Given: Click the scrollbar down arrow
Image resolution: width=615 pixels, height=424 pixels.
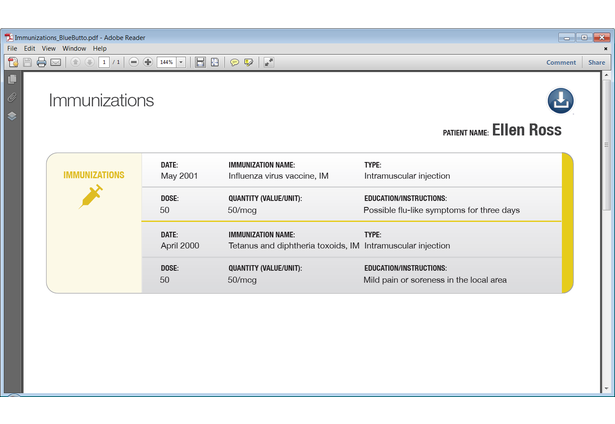Looking at the screenshot, I should point(606,388).
